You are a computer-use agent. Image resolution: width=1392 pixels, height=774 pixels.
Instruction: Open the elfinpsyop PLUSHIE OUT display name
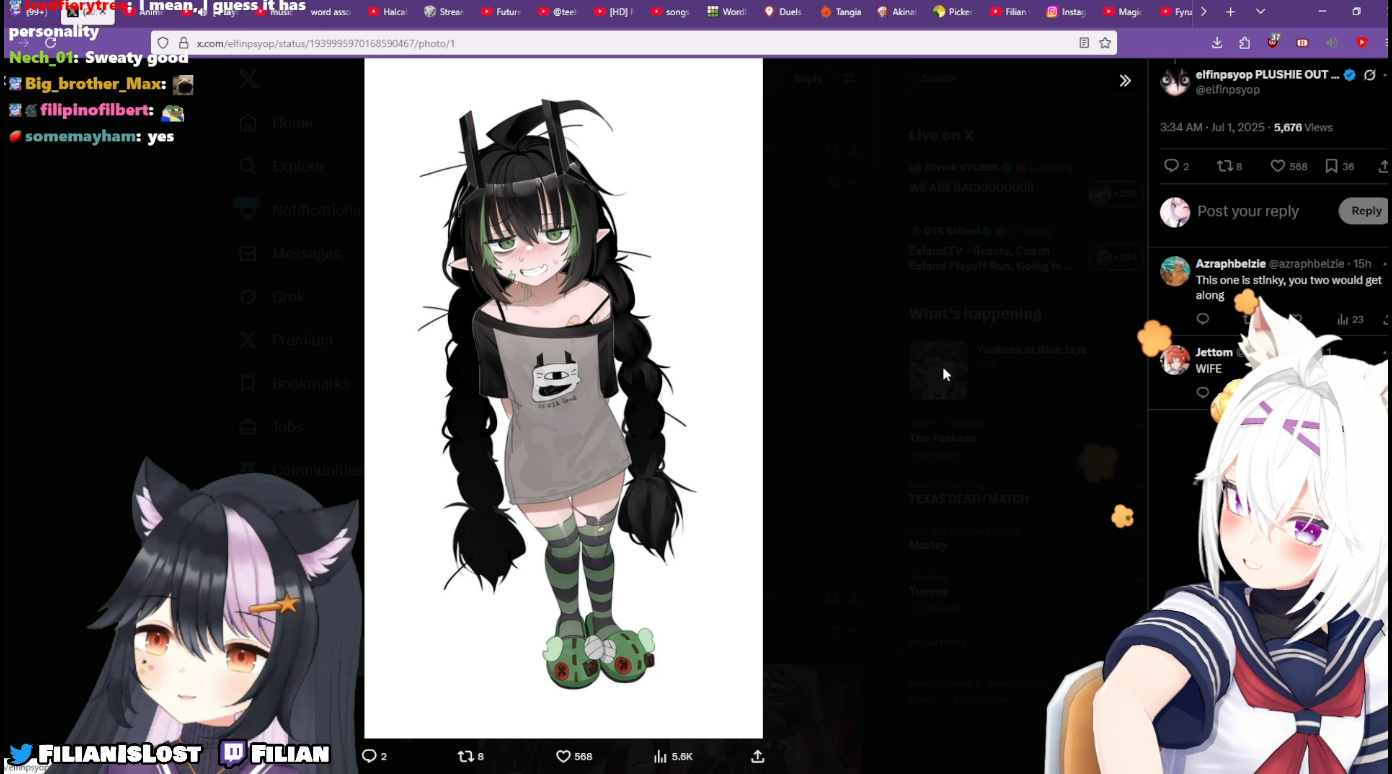point(1267,75)
